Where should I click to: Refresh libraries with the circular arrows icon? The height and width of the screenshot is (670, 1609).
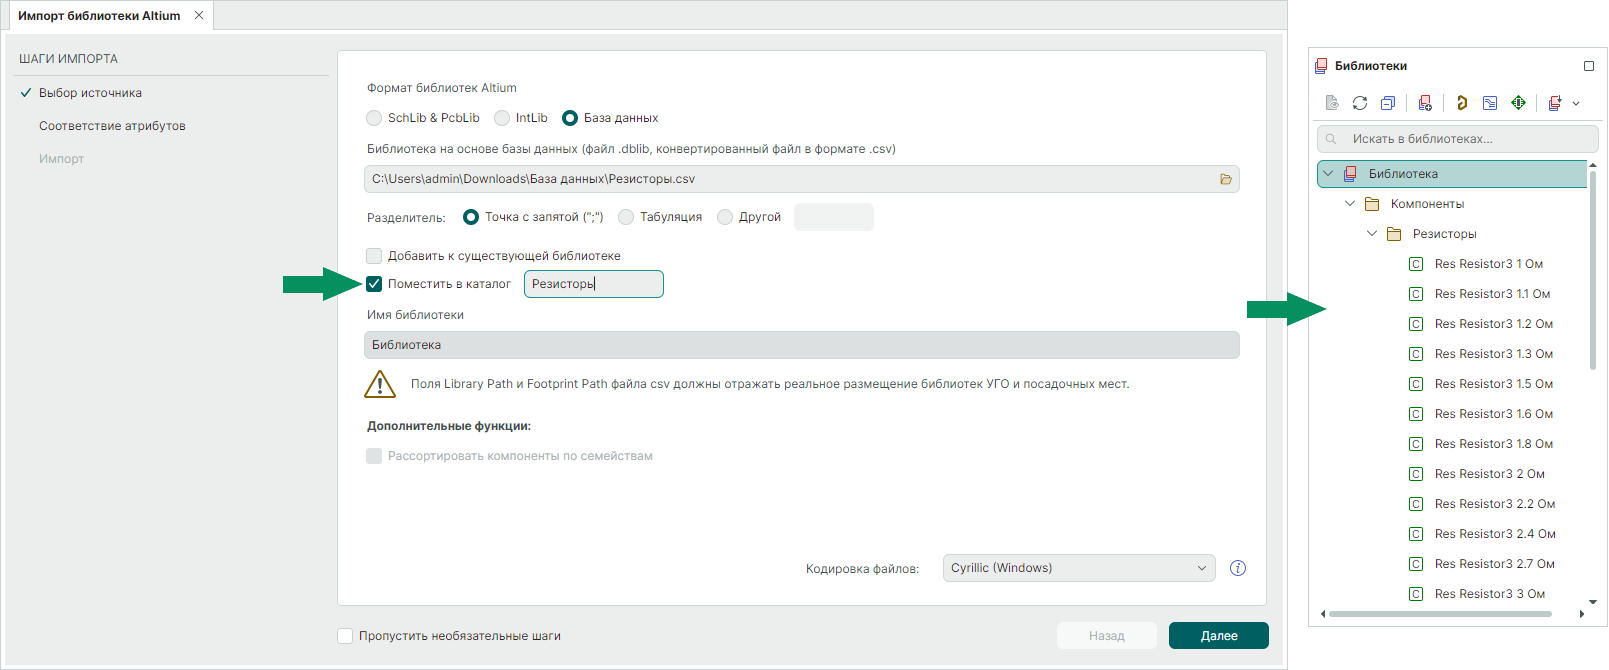pos(1360,103)
